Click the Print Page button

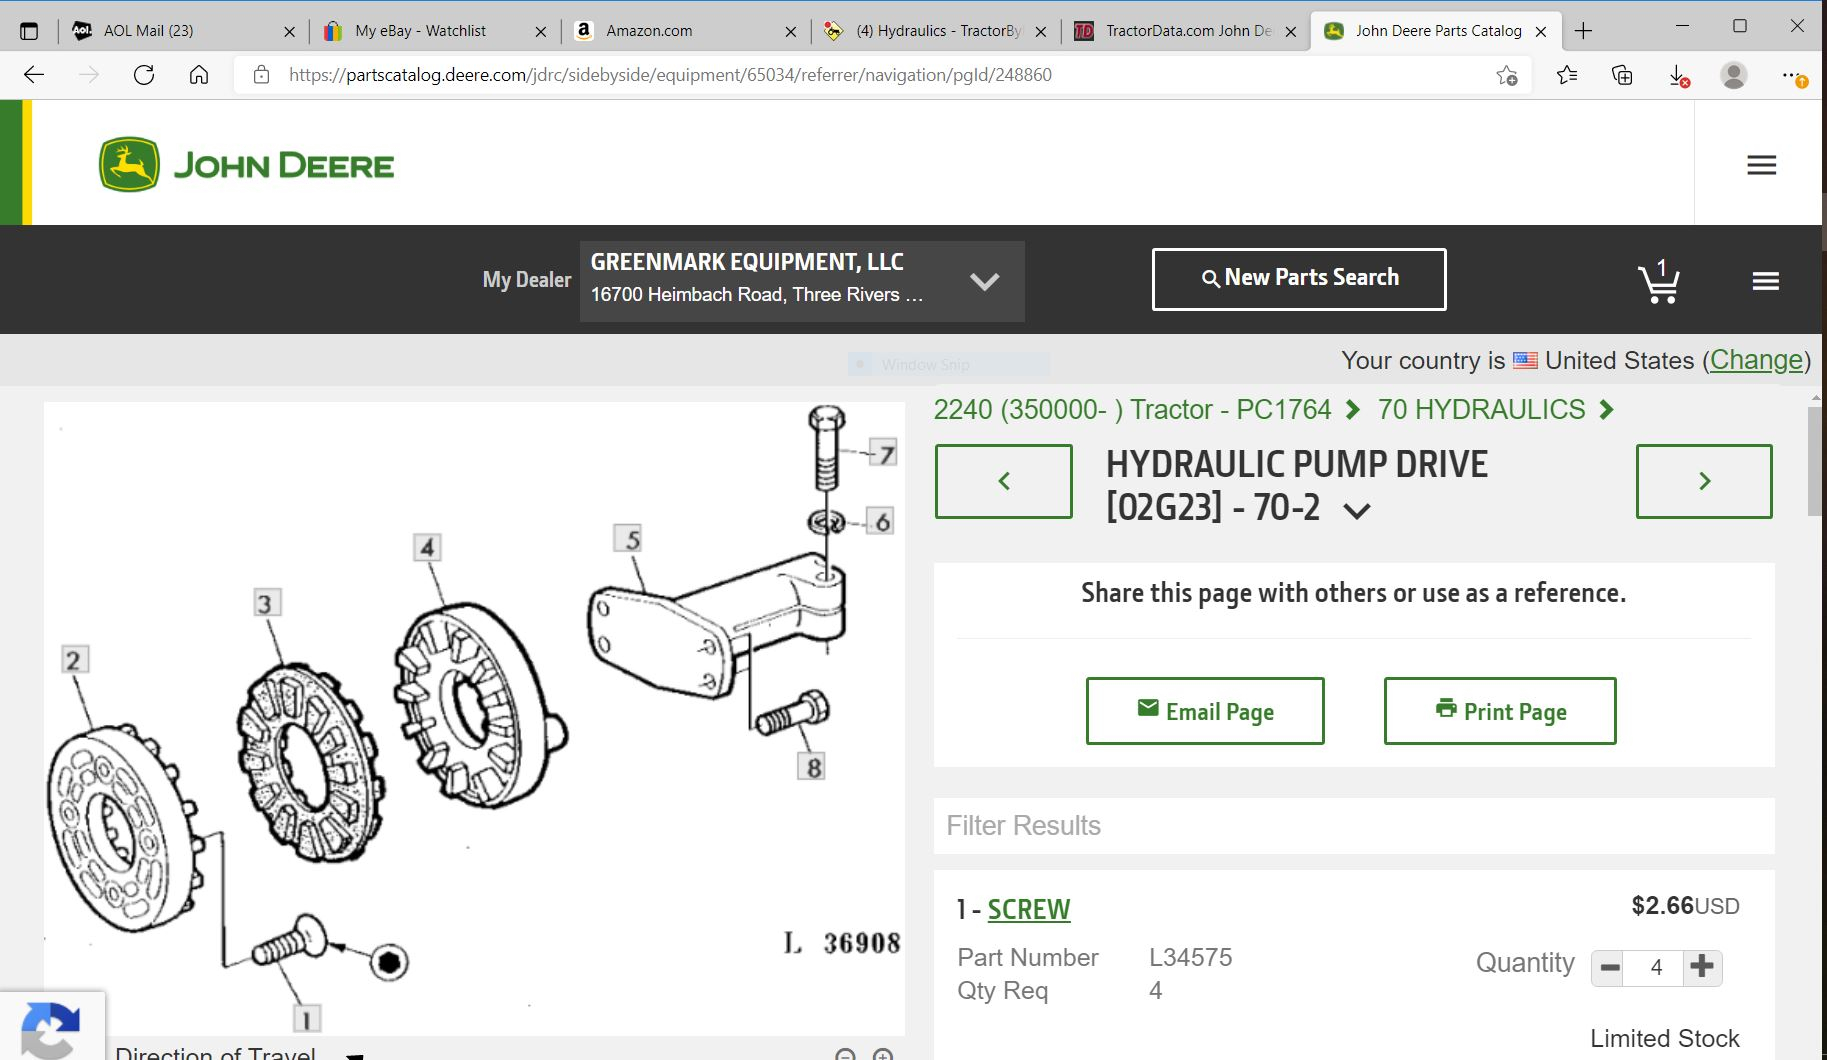click(x=1500, y=711)
